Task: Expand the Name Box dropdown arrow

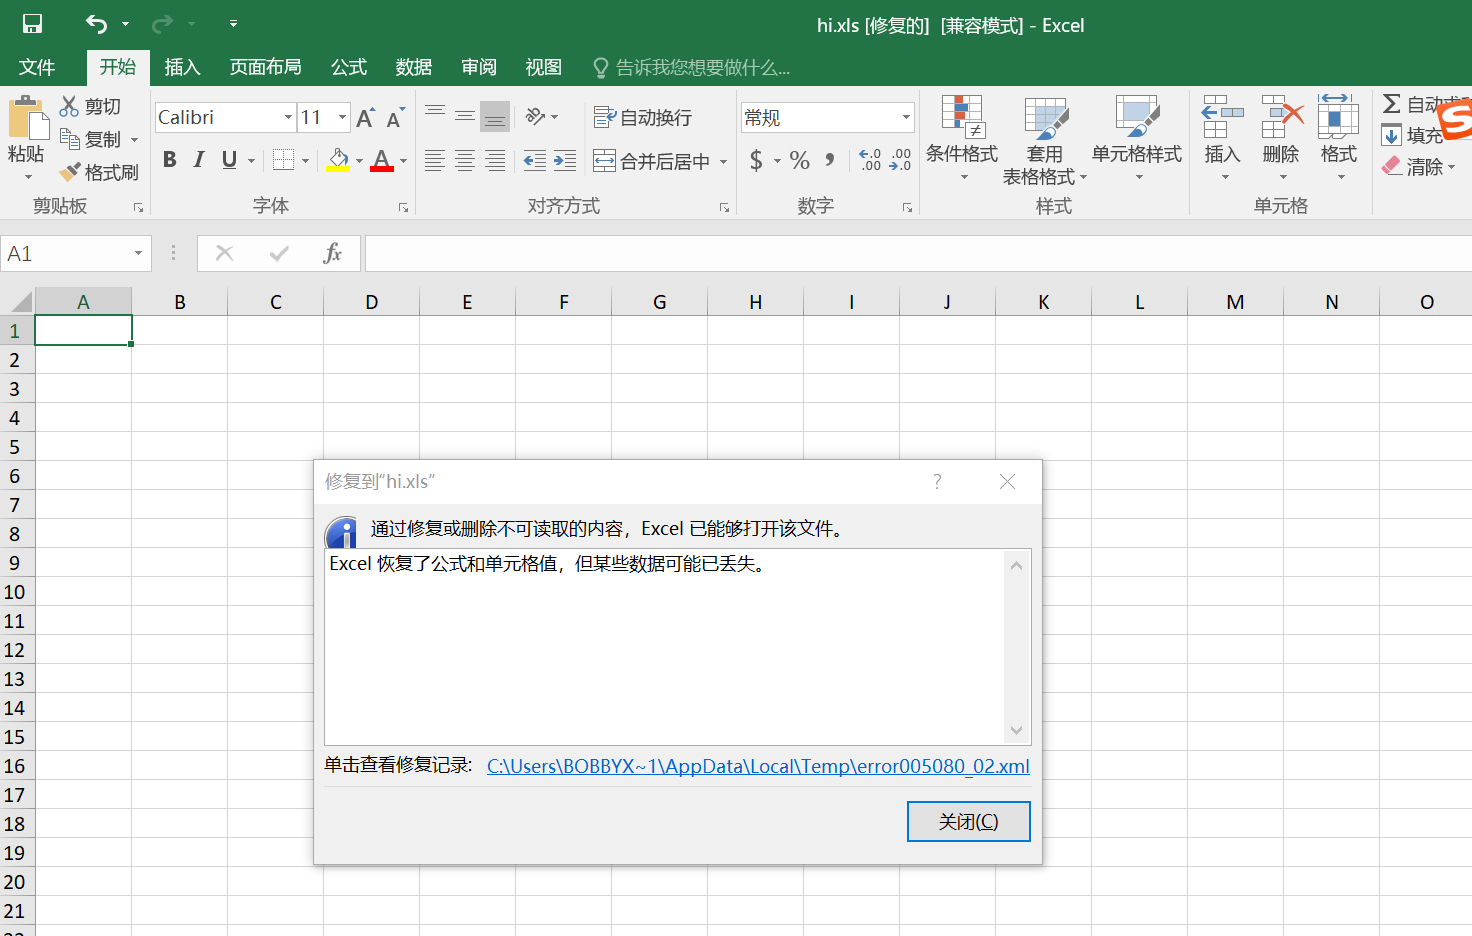Action: [138, 254]
